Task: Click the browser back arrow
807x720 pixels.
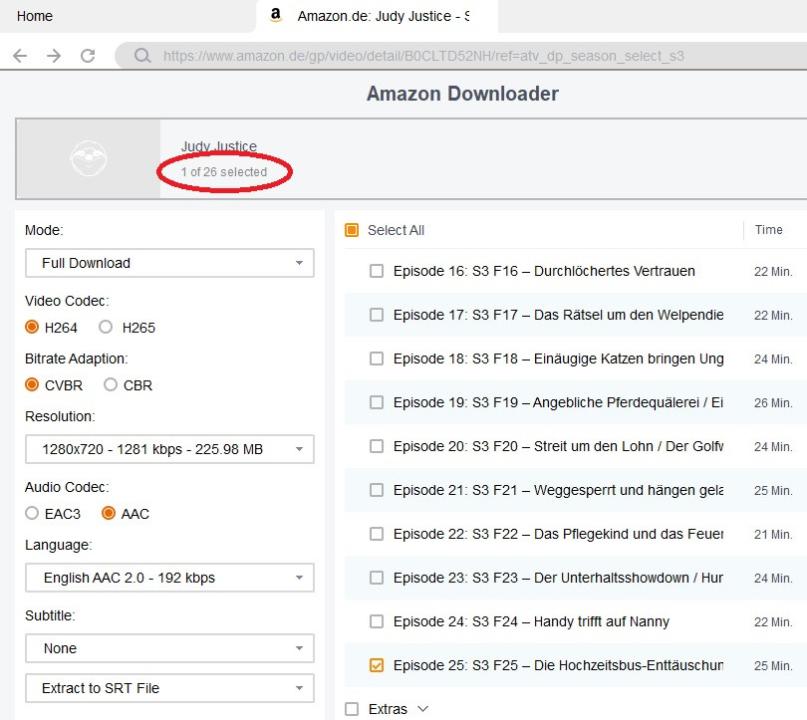Action: [20, 56]
